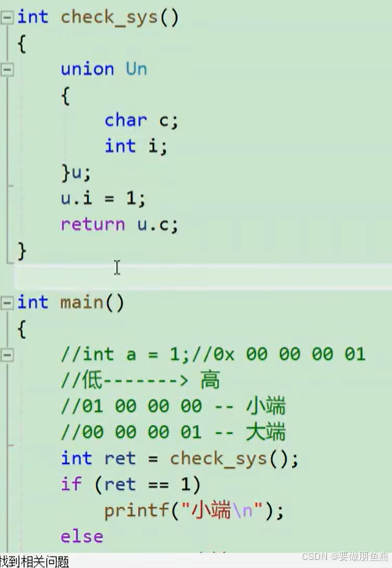Click the comment line with 低 and 高
Image resolution: width=392 pixels, height=568 pixels.
[140, 380]
